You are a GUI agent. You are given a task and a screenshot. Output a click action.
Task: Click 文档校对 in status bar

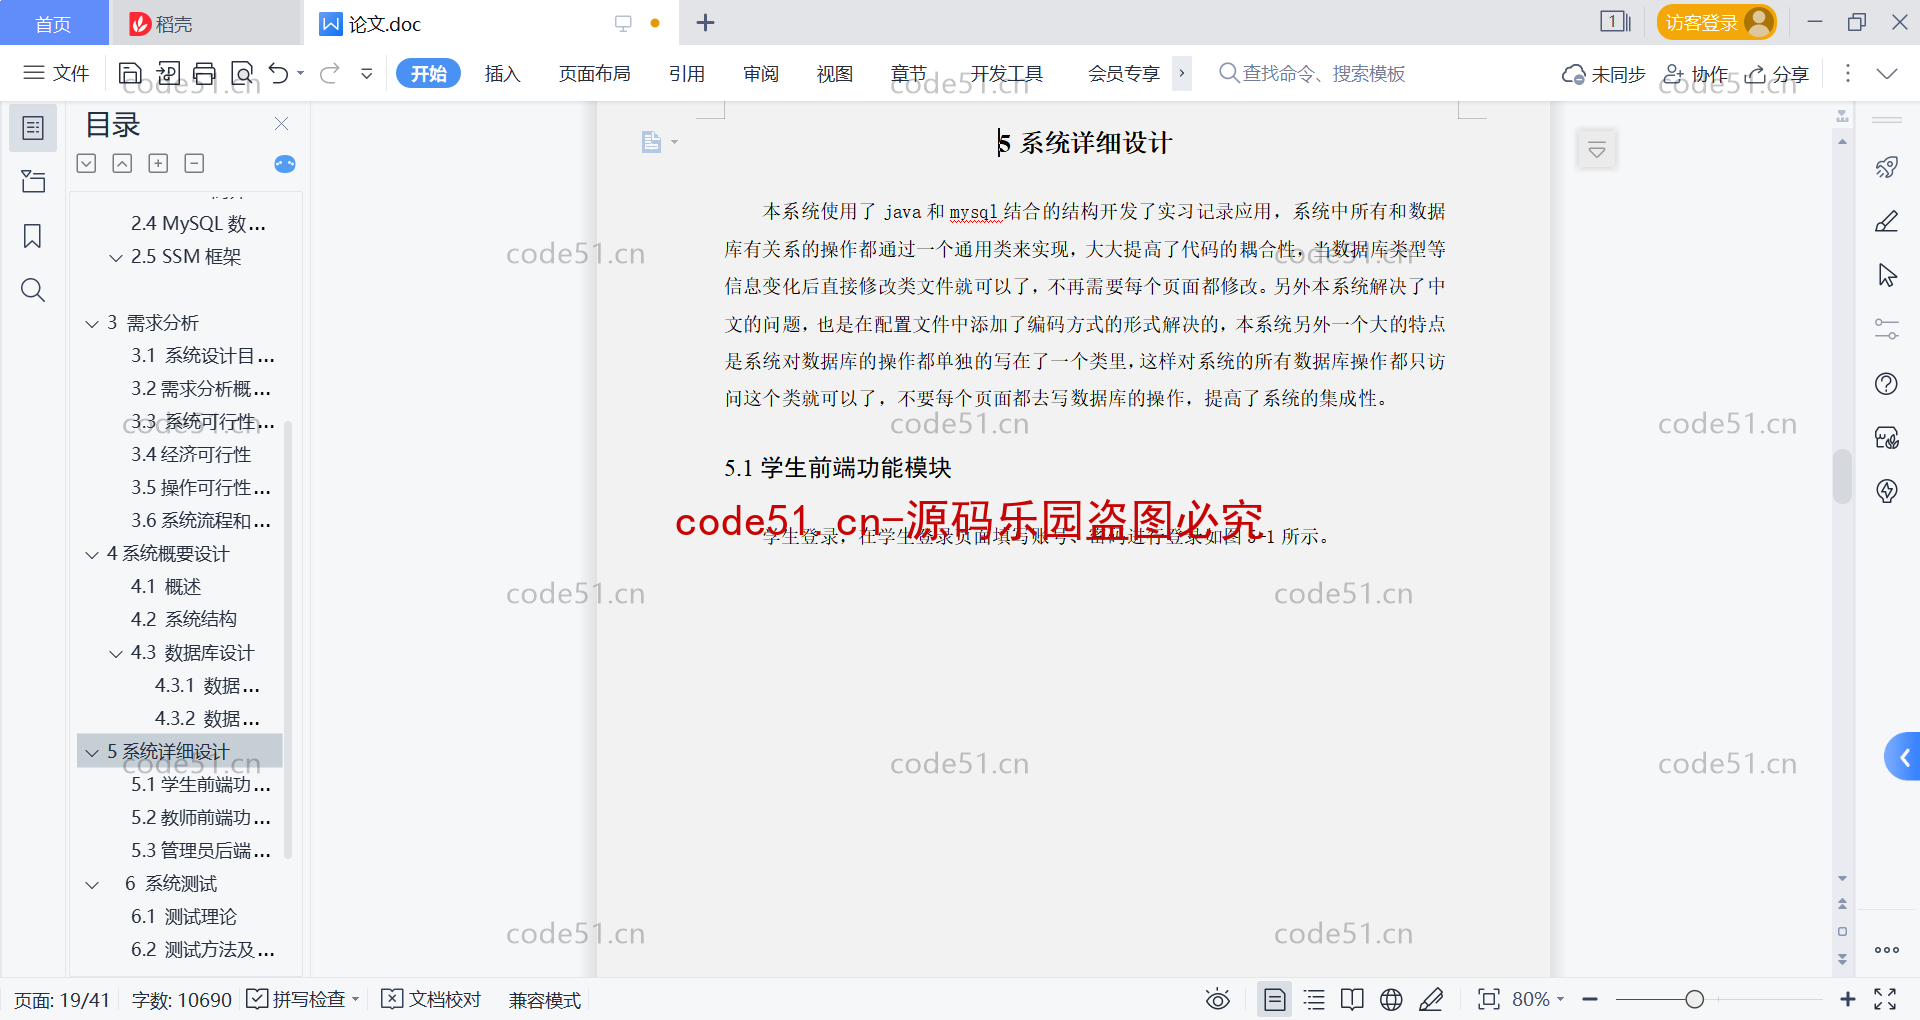[x=432, y=999]
